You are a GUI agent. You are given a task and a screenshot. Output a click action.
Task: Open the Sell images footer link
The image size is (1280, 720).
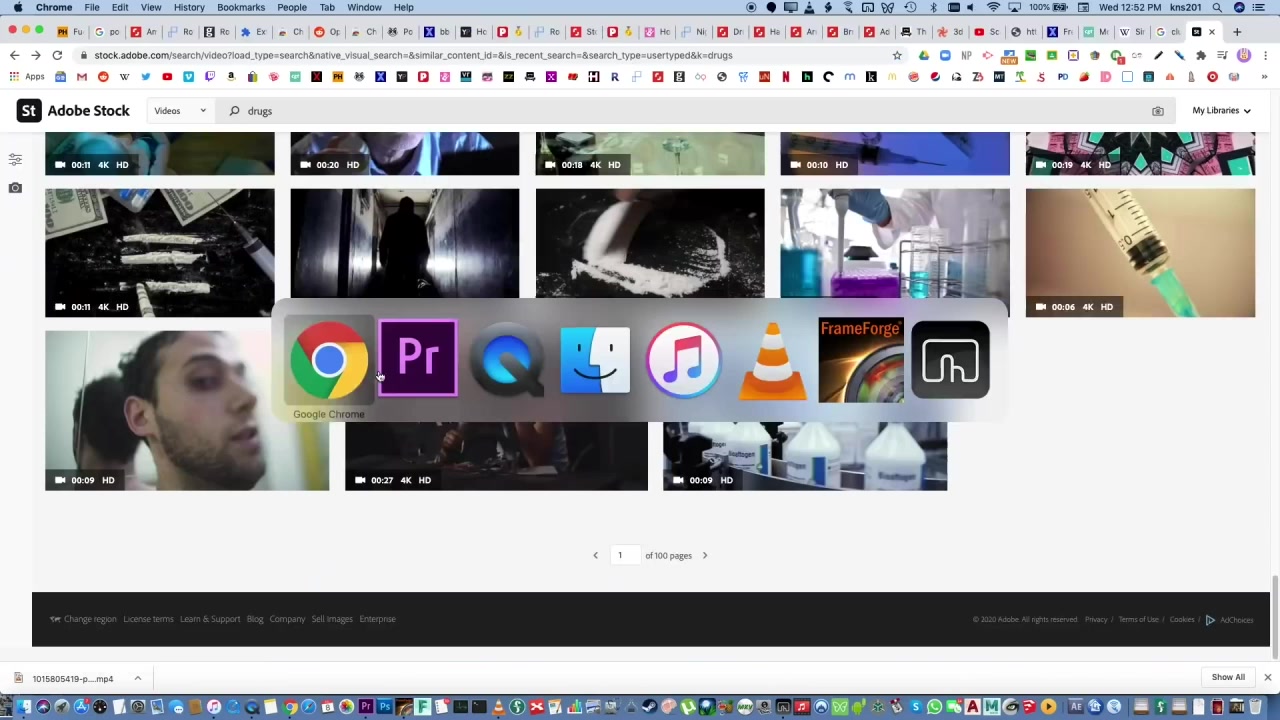coord(332,619)
